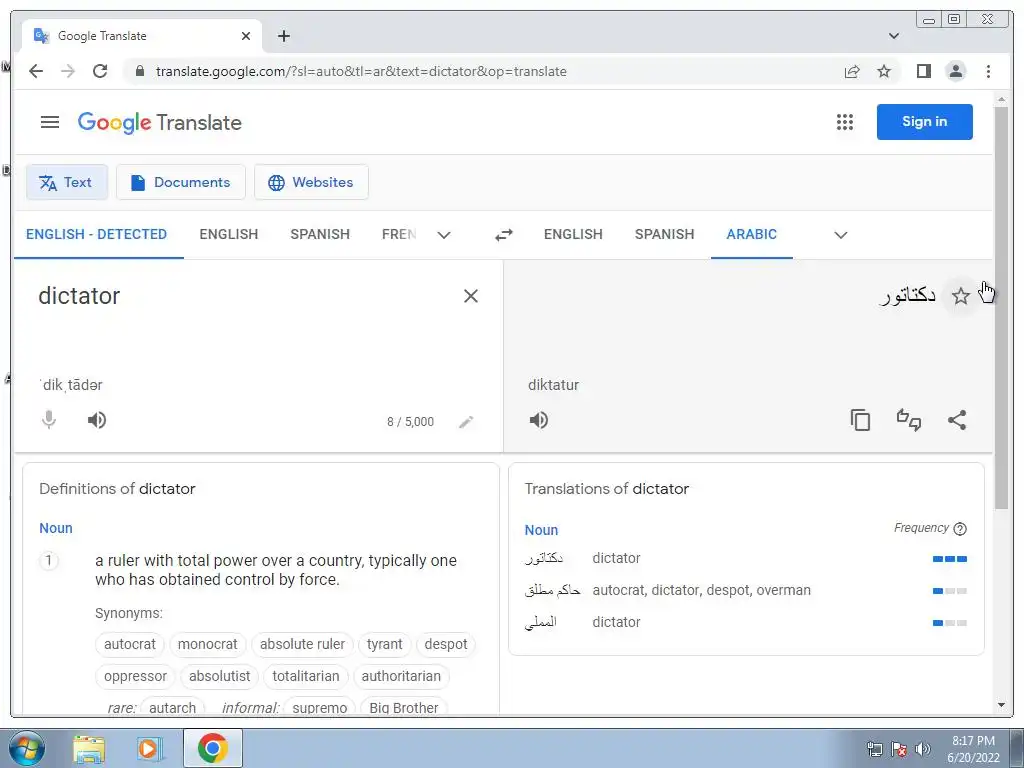Viewport: 1024px width, 768px height.
Task: Open Chrome profile avatar menu
Action: coord(956,71)
